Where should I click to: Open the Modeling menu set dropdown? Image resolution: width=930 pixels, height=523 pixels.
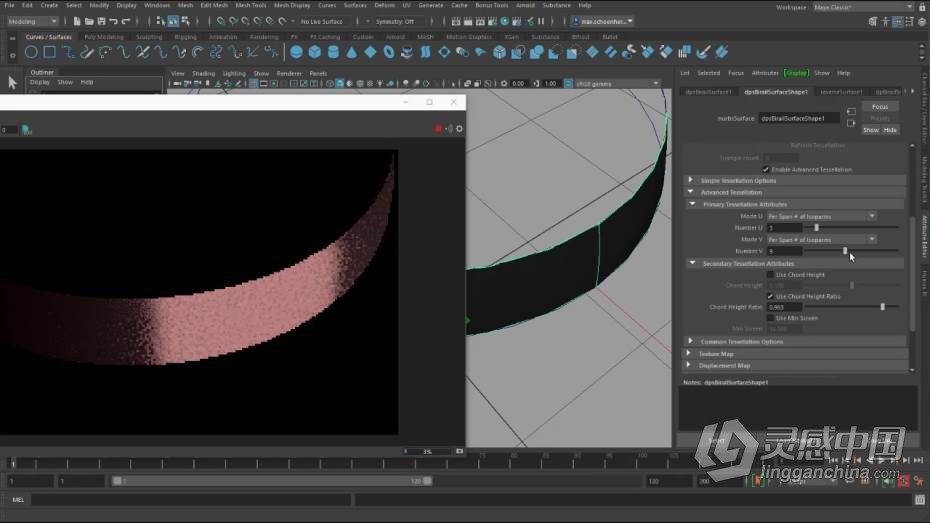pyautogui.click(x=32, y=21)
